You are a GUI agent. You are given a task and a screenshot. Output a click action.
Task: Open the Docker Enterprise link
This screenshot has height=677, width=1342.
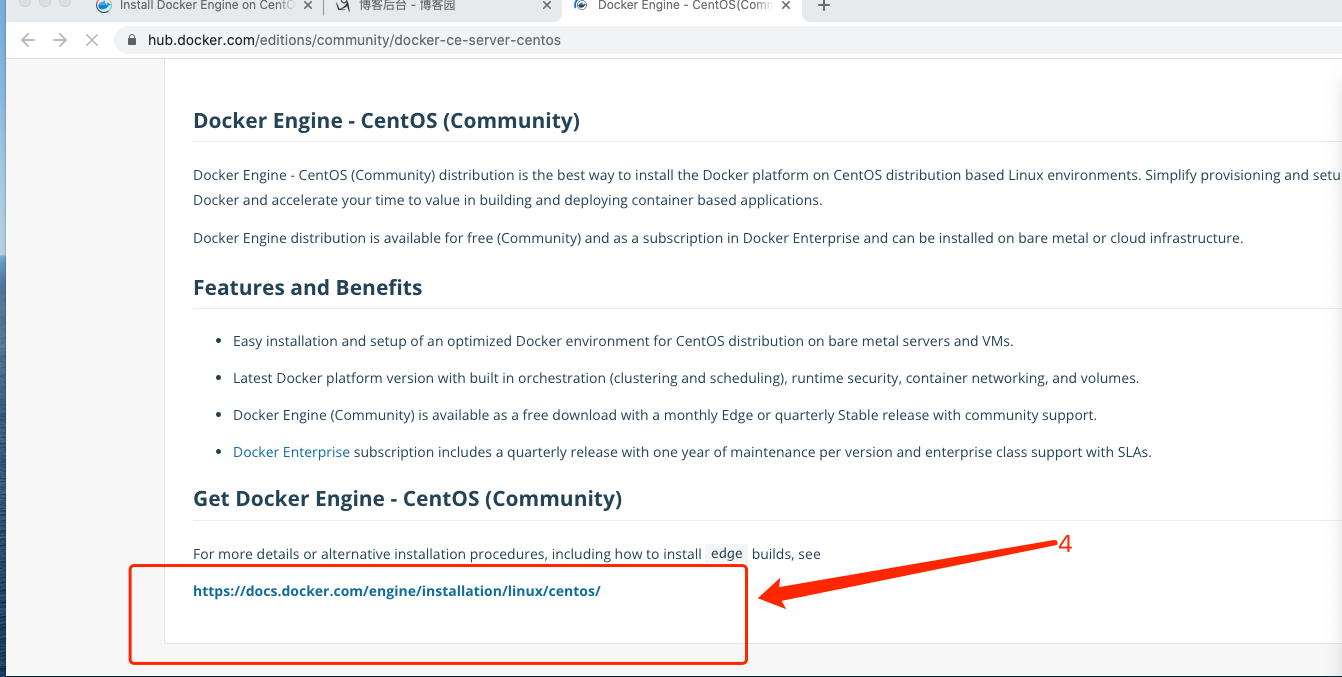click(291, 452)
